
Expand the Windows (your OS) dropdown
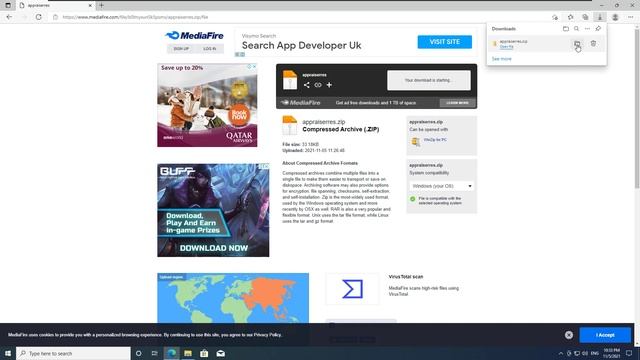pyautogui.click(x=442, y=186)
